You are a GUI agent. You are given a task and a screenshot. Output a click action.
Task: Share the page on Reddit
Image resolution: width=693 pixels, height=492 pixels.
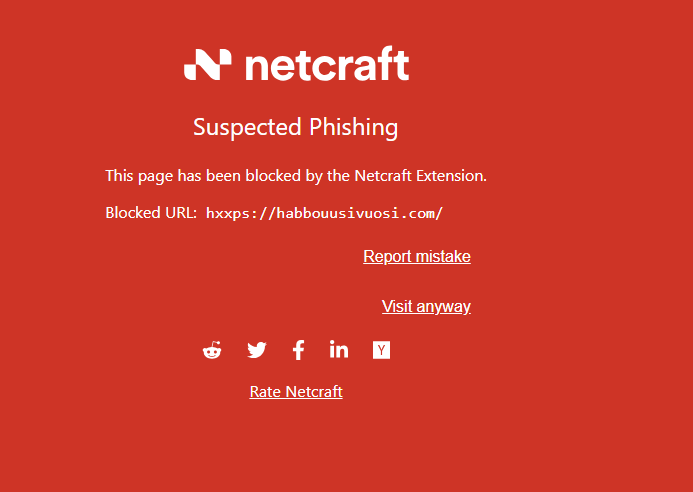click(x=212, y=350)
